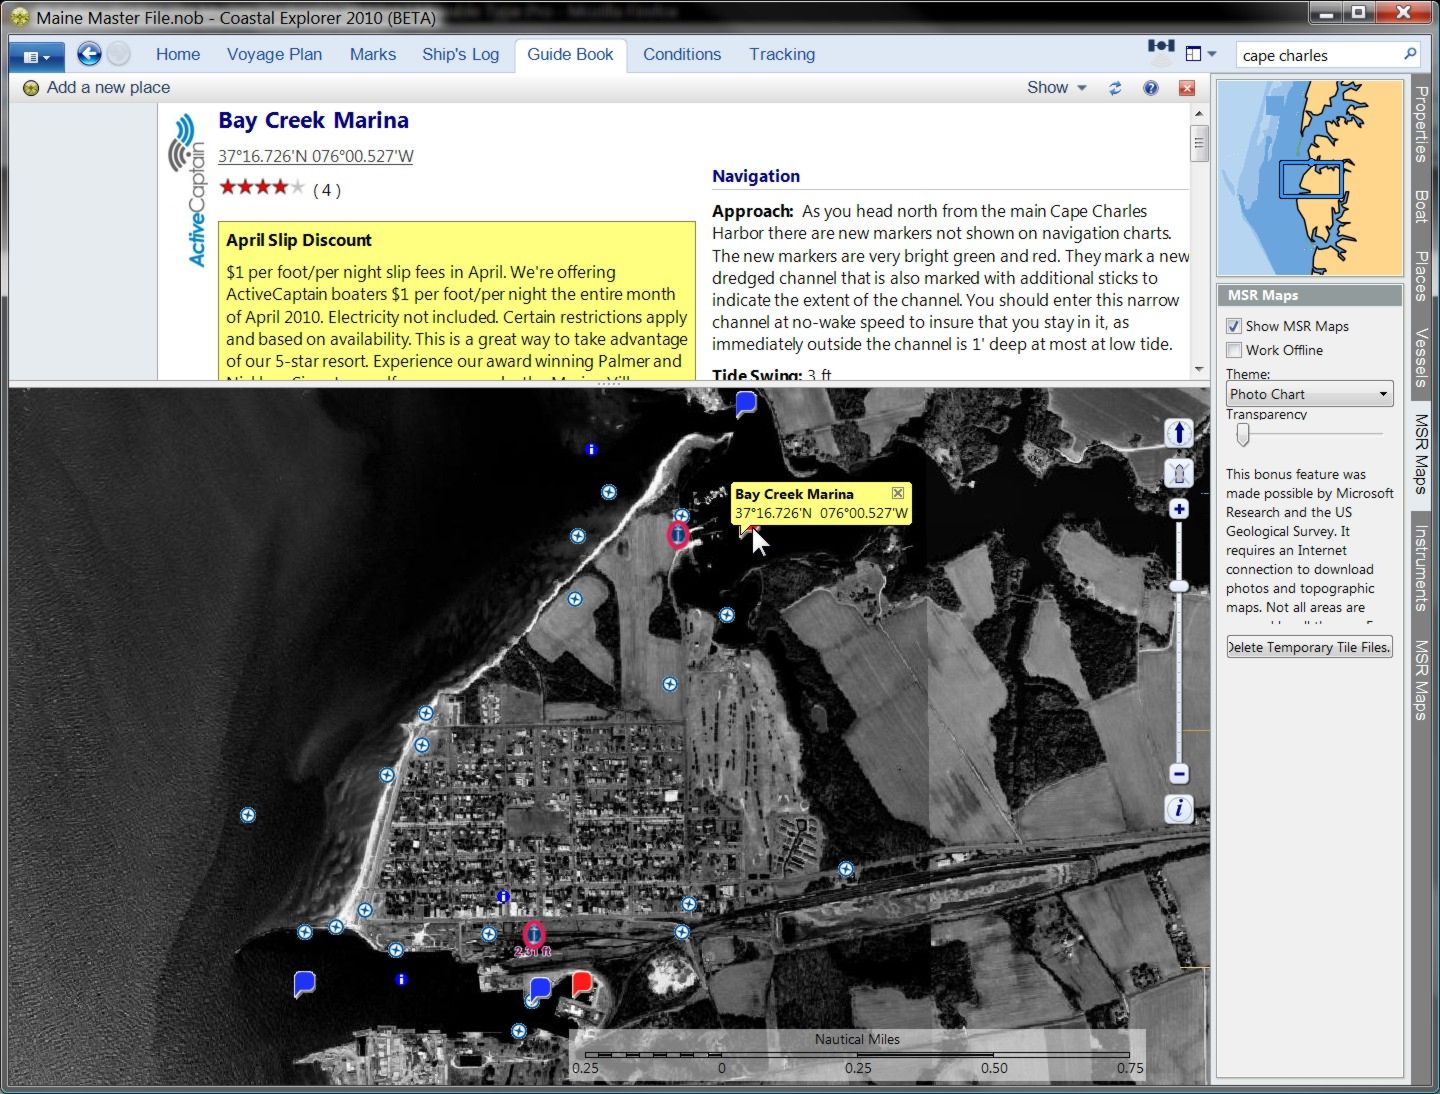
Task: Enable the Work Offline checkbox
Action: (x=1234, y=350)
